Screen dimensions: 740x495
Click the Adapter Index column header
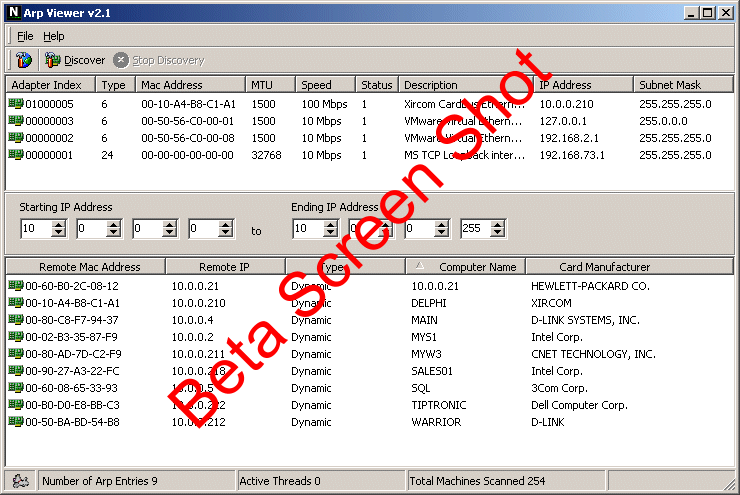pyautogui.click(x=49, y=85)
